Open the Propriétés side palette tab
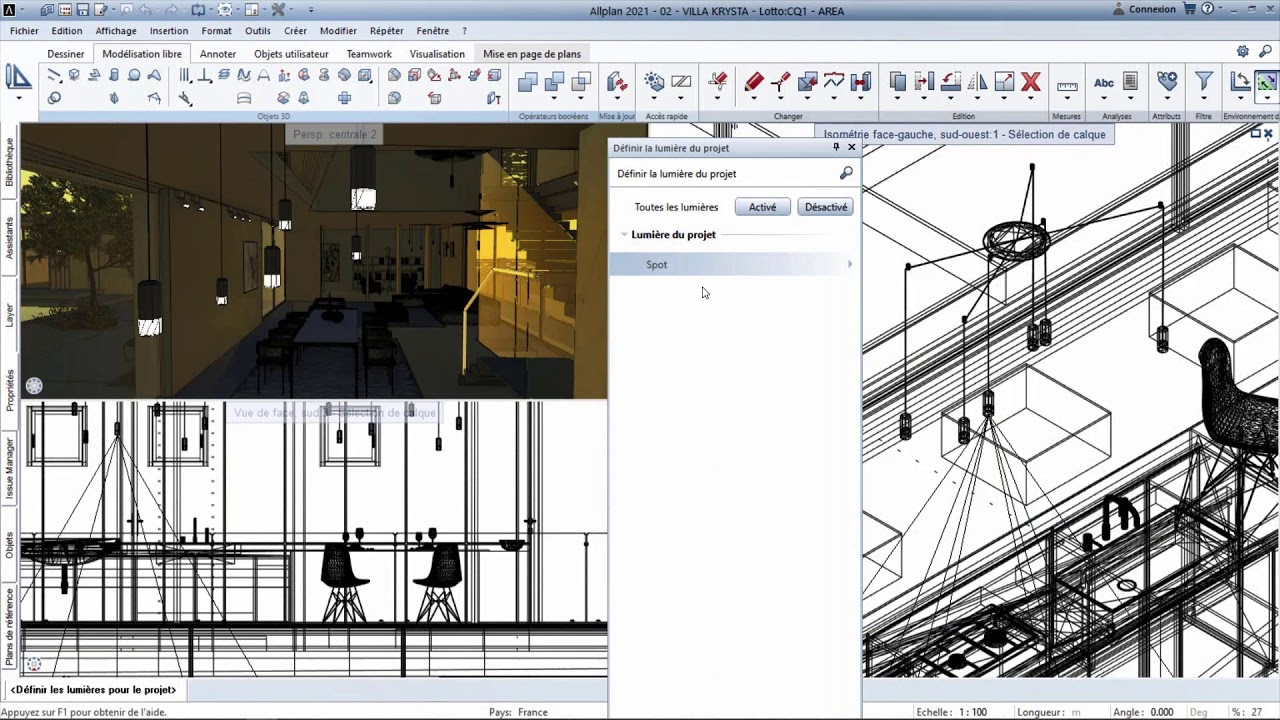This screenshot has width=1280, height=720. pos(9,390)
